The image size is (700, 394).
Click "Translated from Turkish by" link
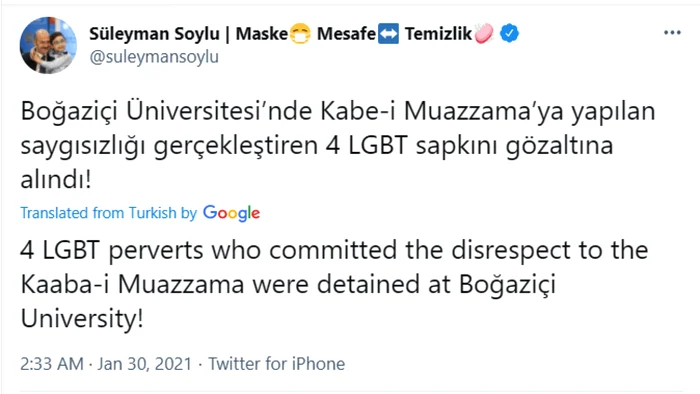[x=108, y=213]
